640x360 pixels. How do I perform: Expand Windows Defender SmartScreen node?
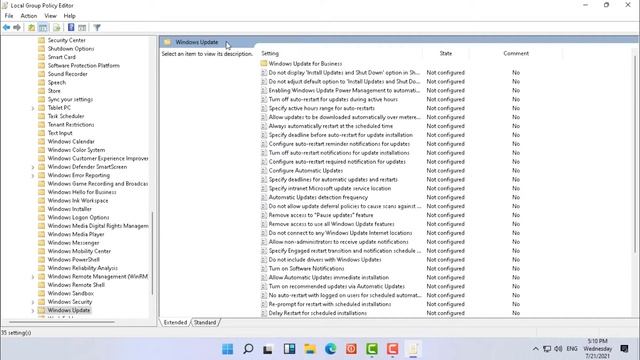click(x=33, y=167)
